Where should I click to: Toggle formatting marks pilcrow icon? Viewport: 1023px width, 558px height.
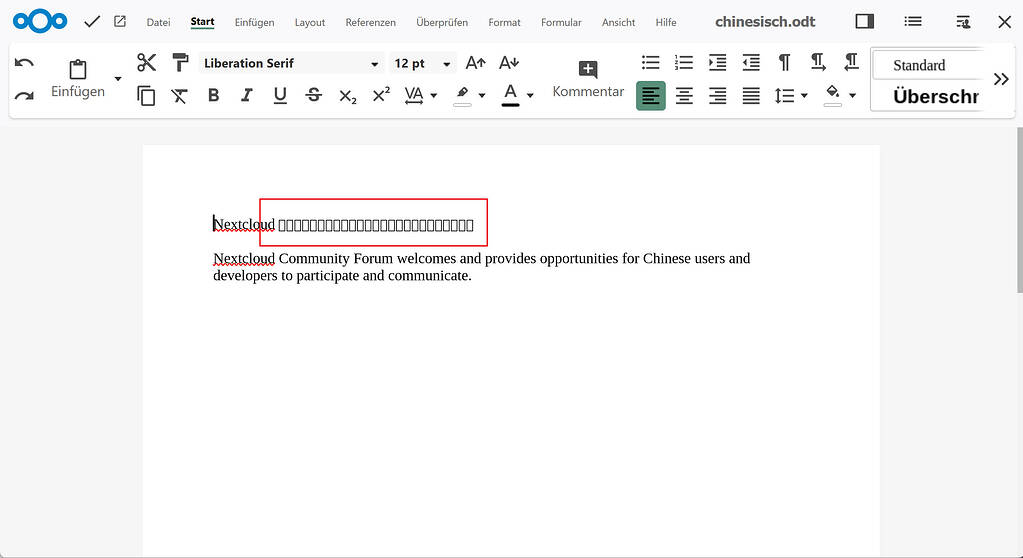click(x=785, y=63)
